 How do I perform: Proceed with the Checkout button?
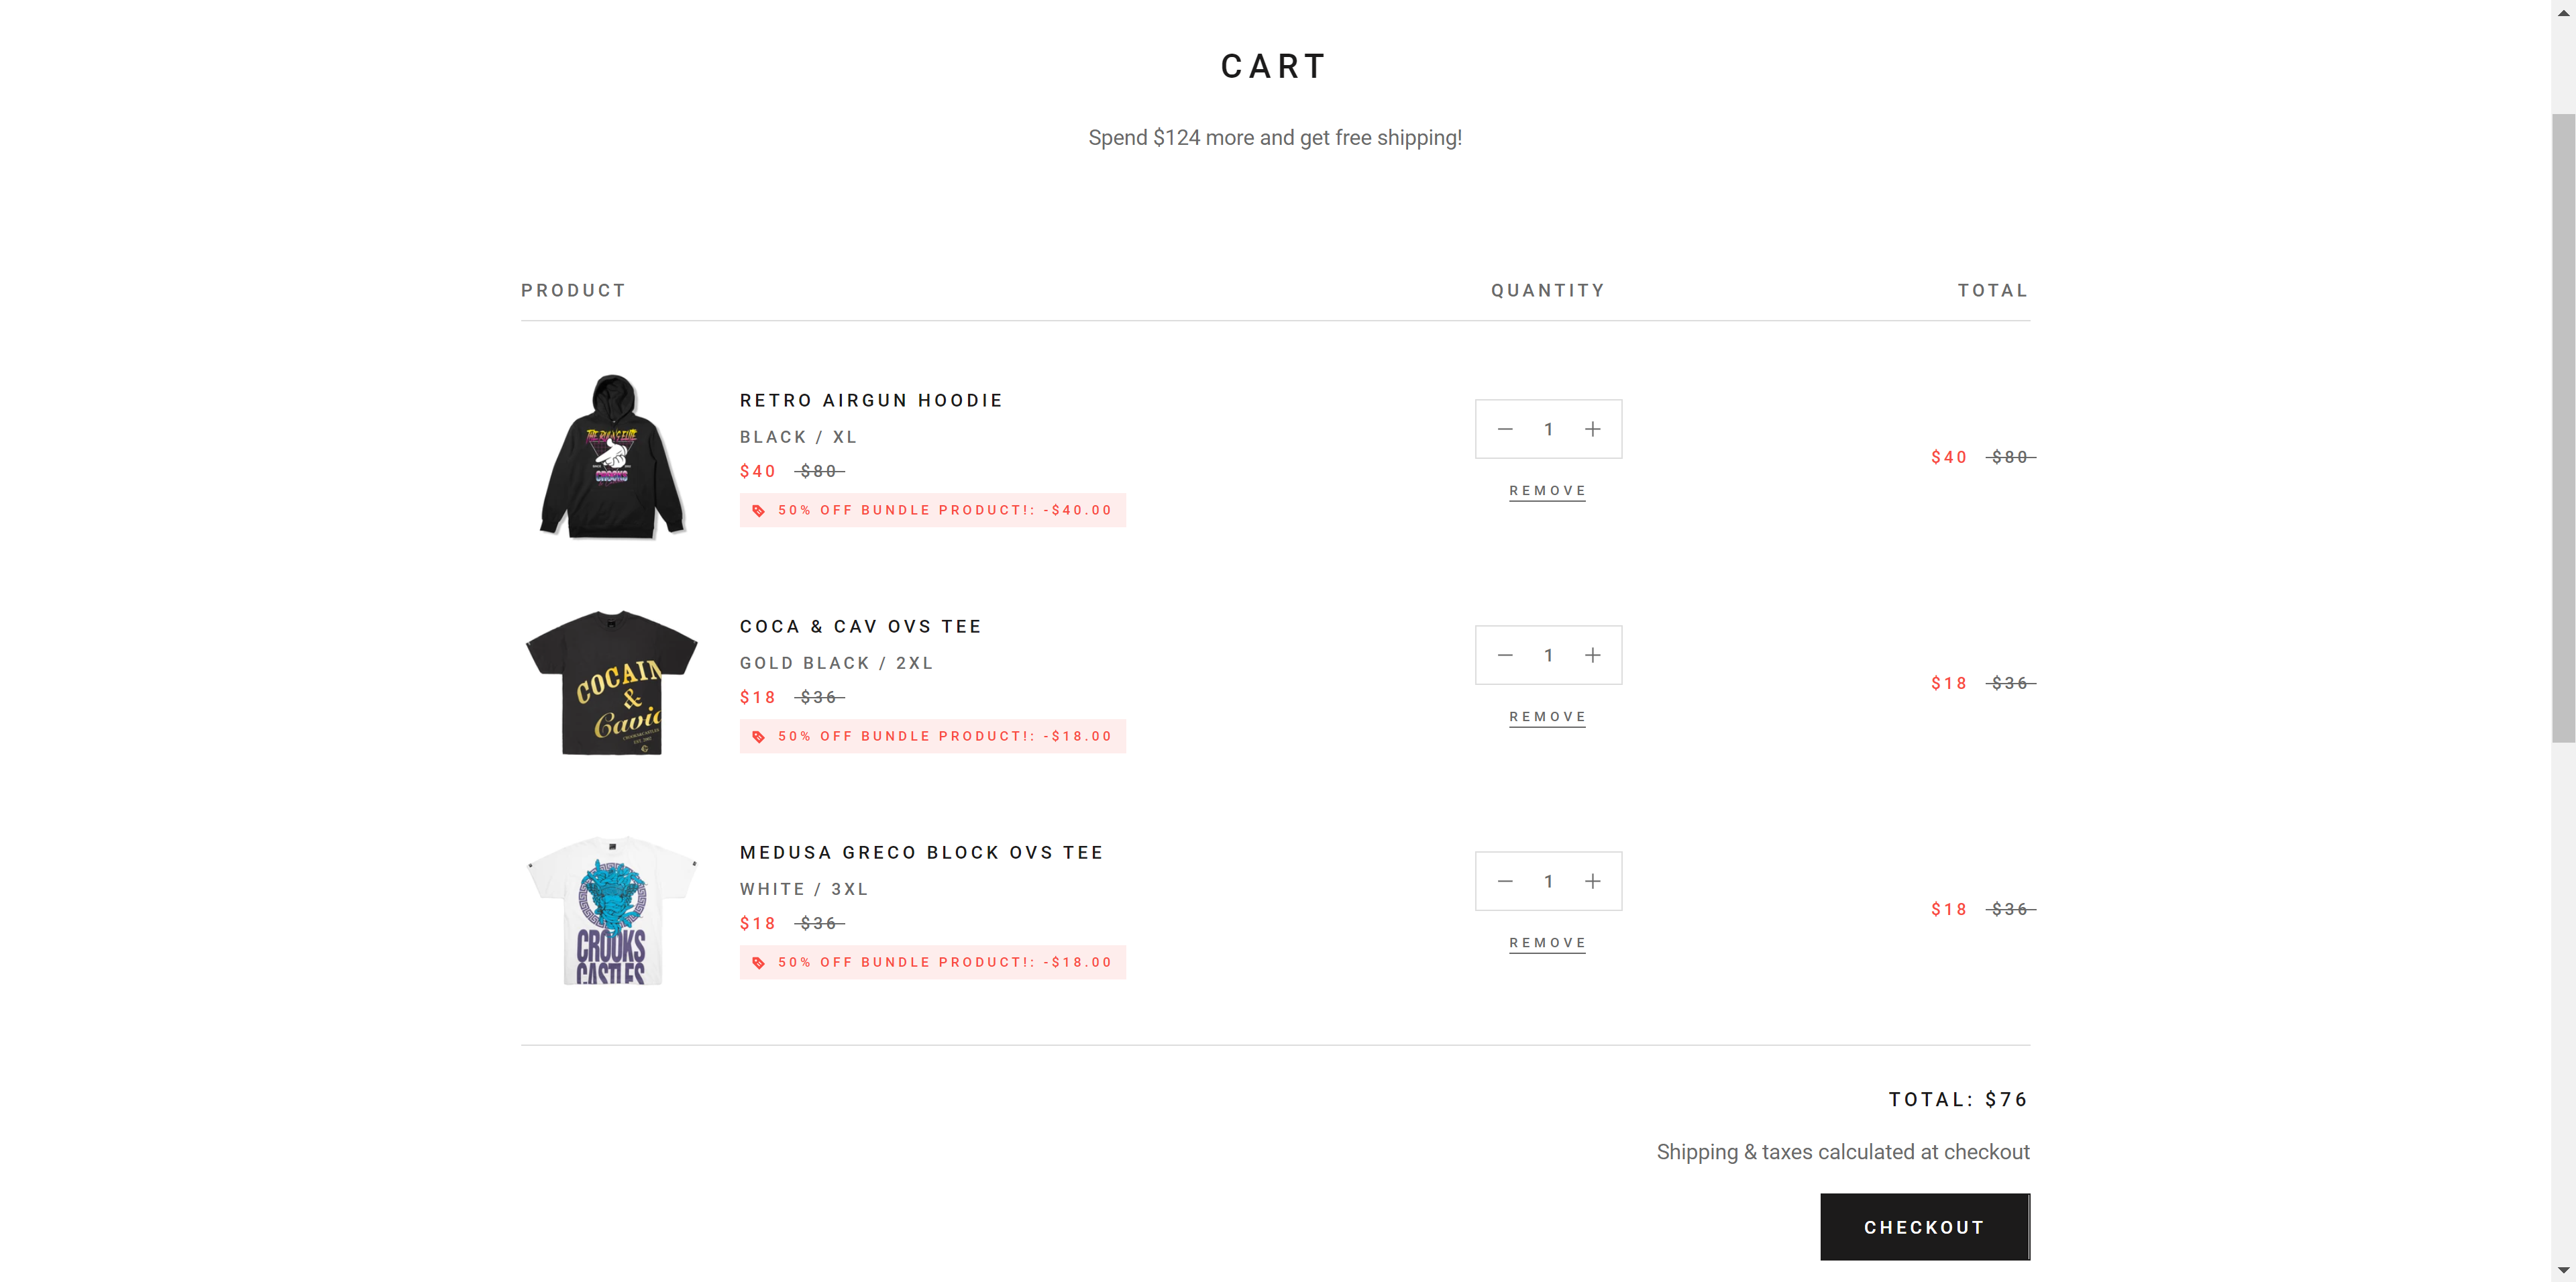tap(1924, 1227)
